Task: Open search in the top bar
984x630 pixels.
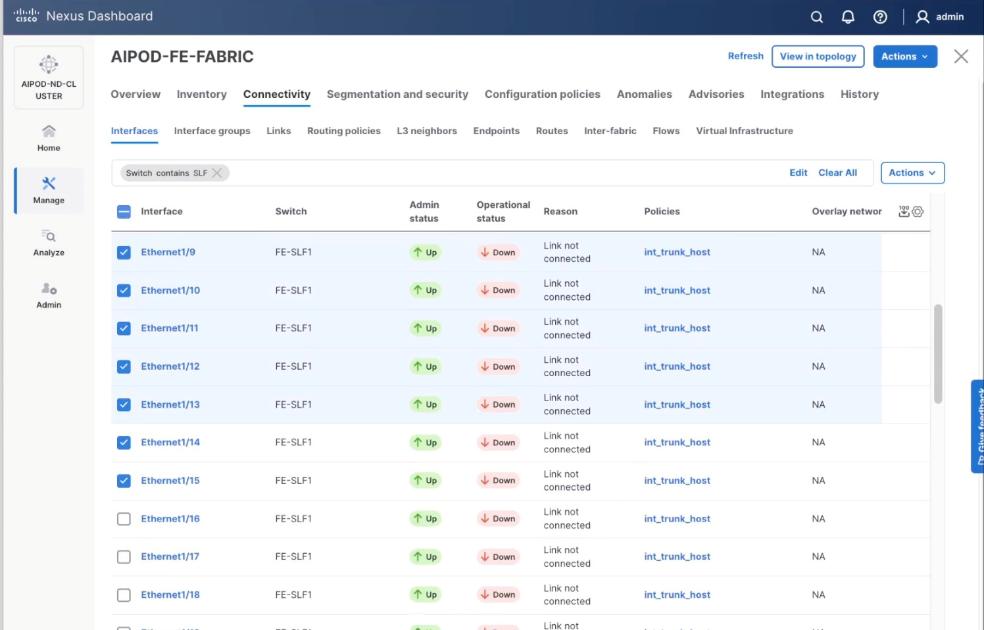Action: (816, 16)
